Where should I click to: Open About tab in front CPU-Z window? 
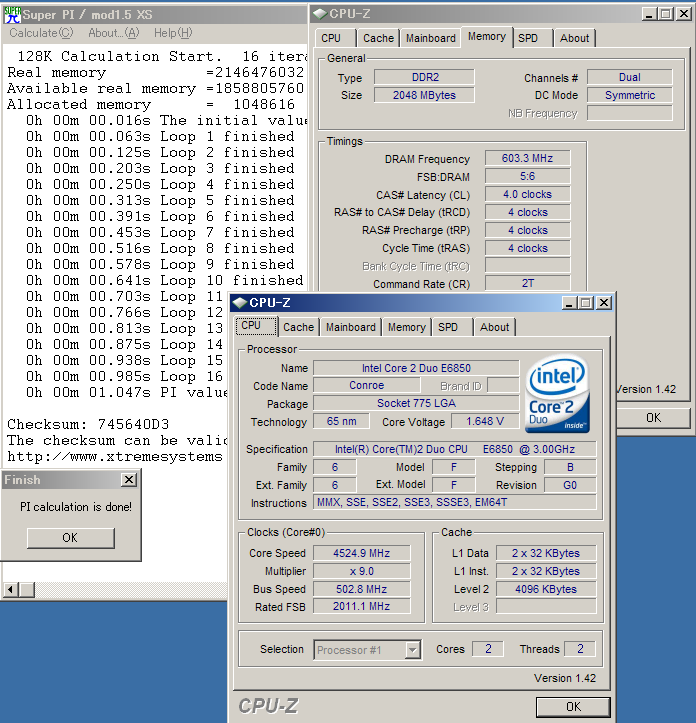[494, 327]
